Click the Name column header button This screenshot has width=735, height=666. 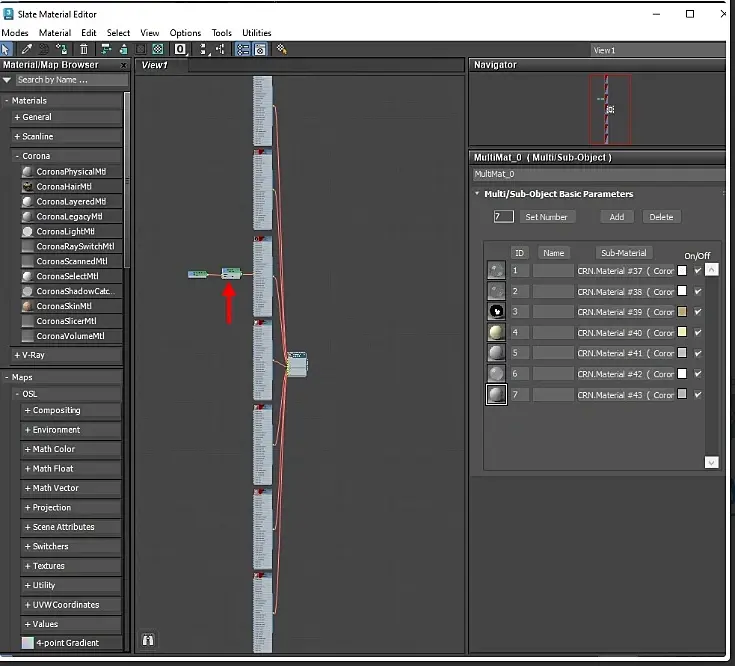click(554, 253)
